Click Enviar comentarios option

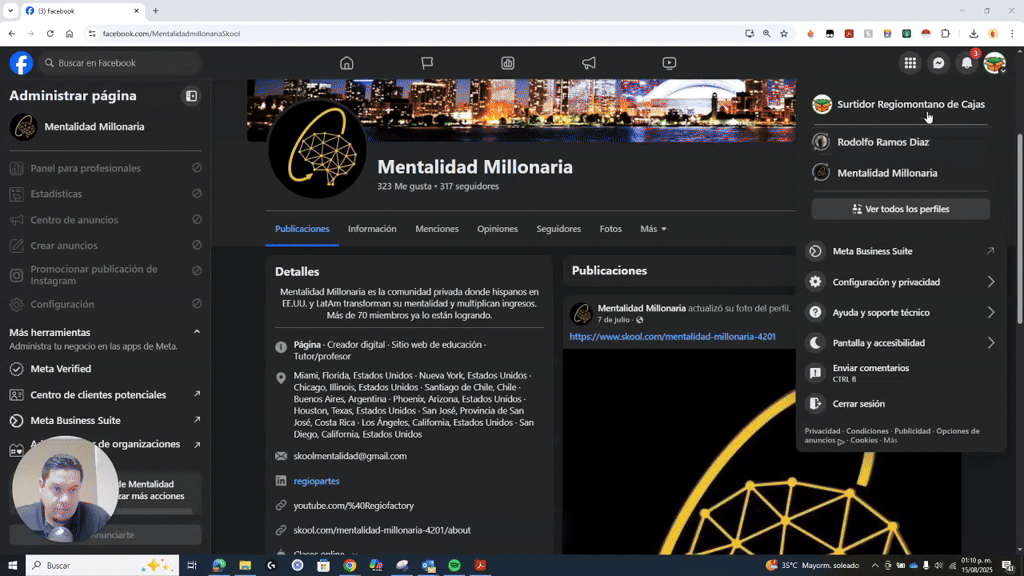click(901, 373)
